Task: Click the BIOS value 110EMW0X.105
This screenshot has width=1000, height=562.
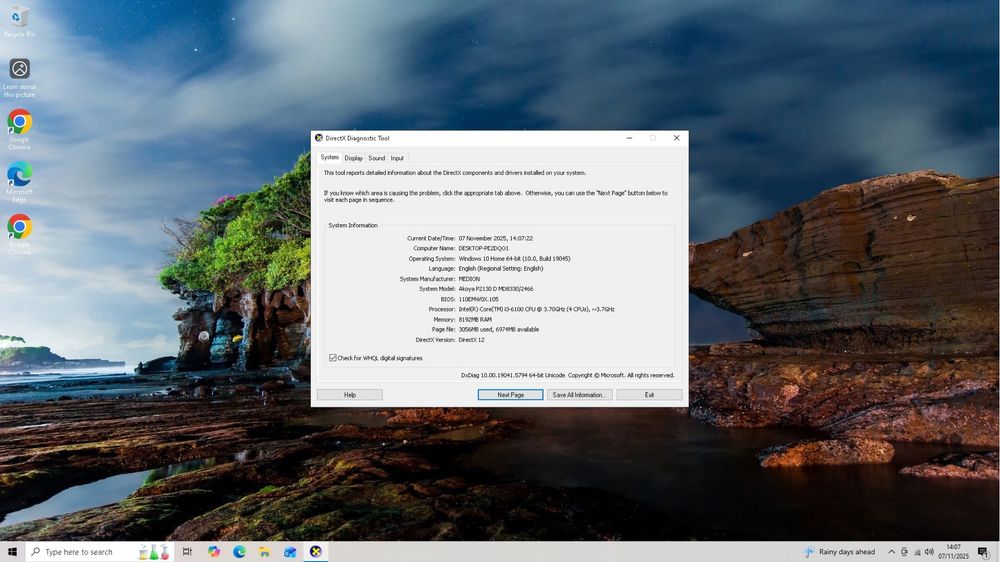Action: [478, 299]
